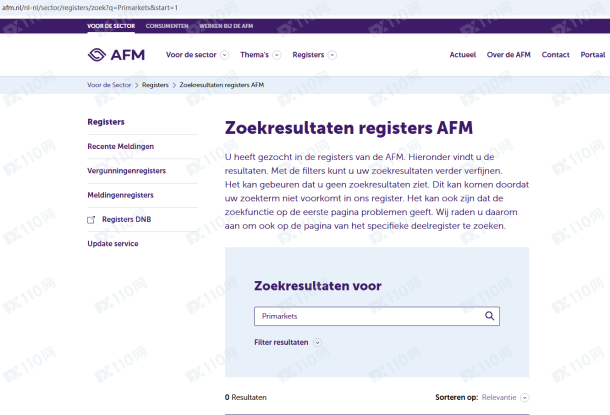
Task: Click the AFM logo
Action: coord(116,55)
